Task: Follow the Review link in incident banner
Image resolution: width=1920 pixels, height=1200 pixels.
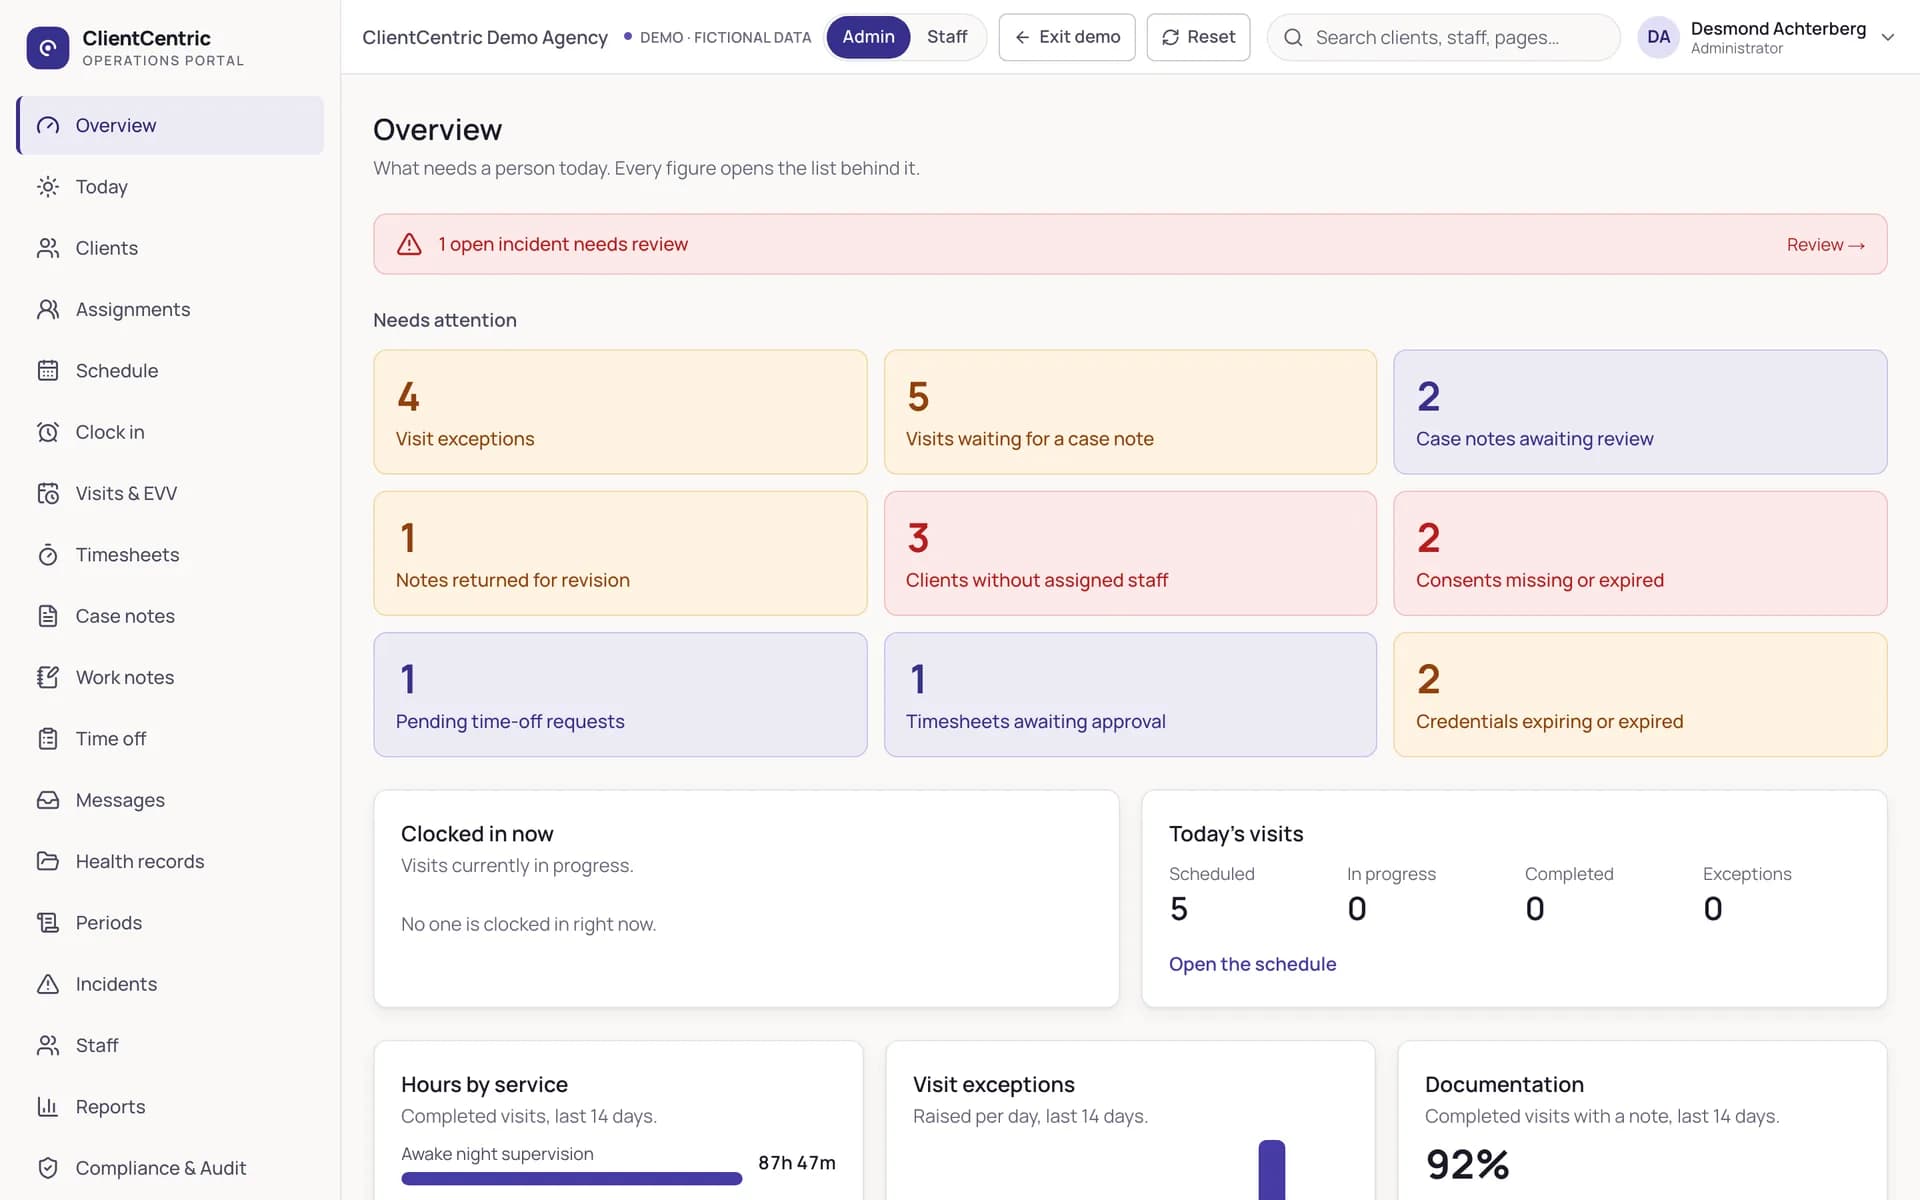Action: click(1825, 245)
